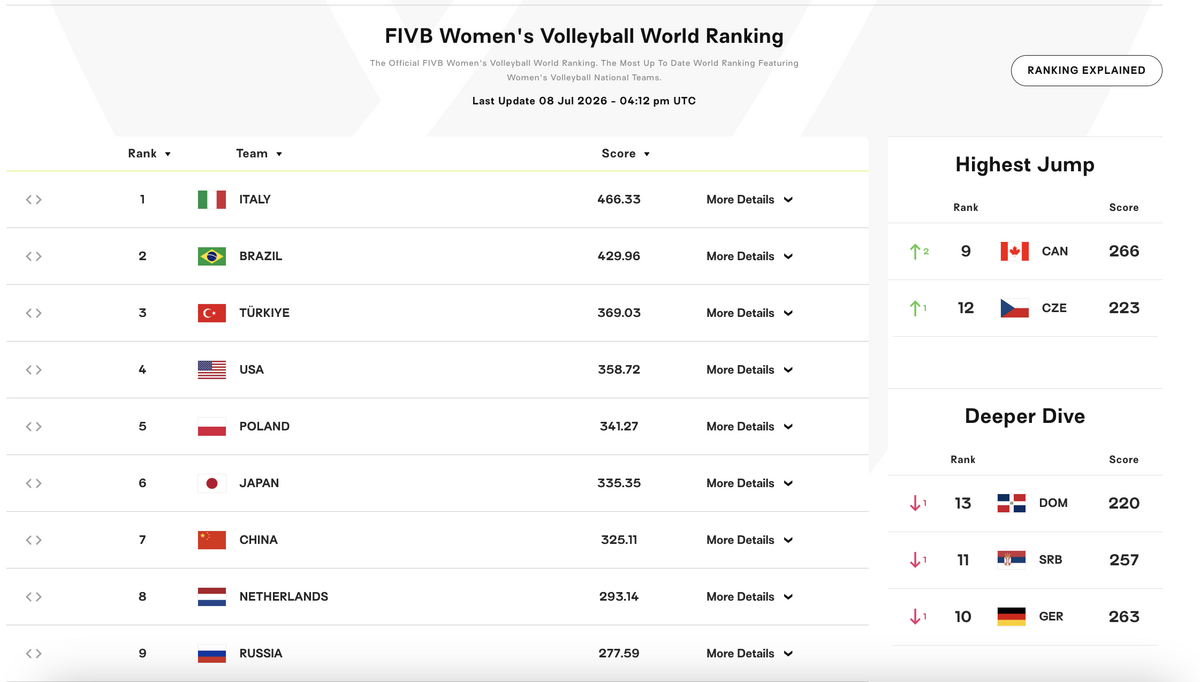Click the Italy flag icon
Viewport: 1200px width, 682px height.
point(212,199)
